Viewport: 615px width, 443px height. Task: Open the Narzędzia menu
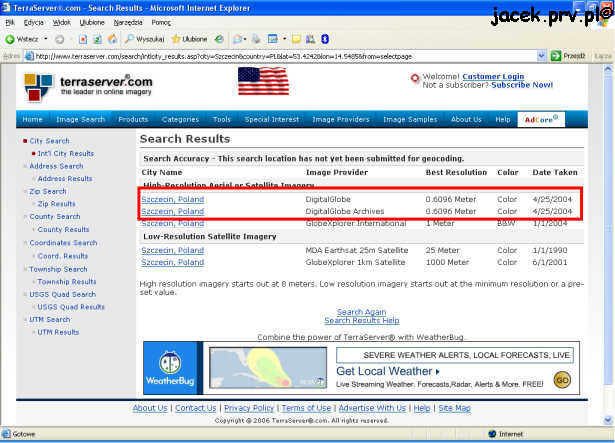pos(128,23)
